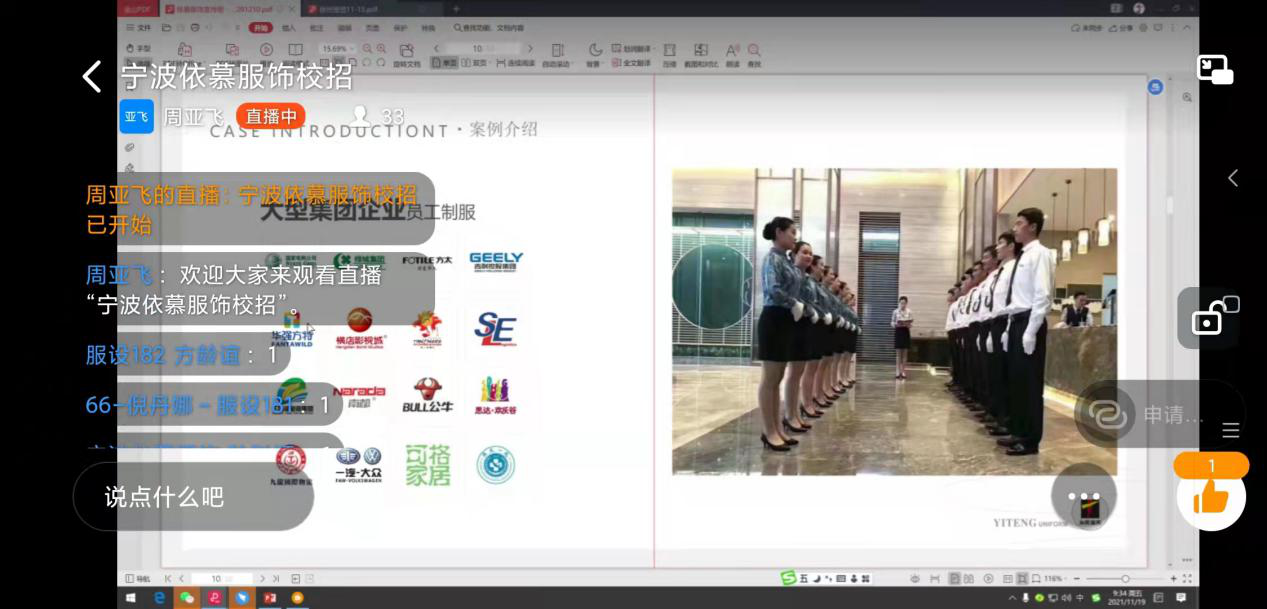Image resolution: width=1267 pixels, height=609 pixels.
Task: Expand the side panel with the left chevron
Action: pos(1233,178)
